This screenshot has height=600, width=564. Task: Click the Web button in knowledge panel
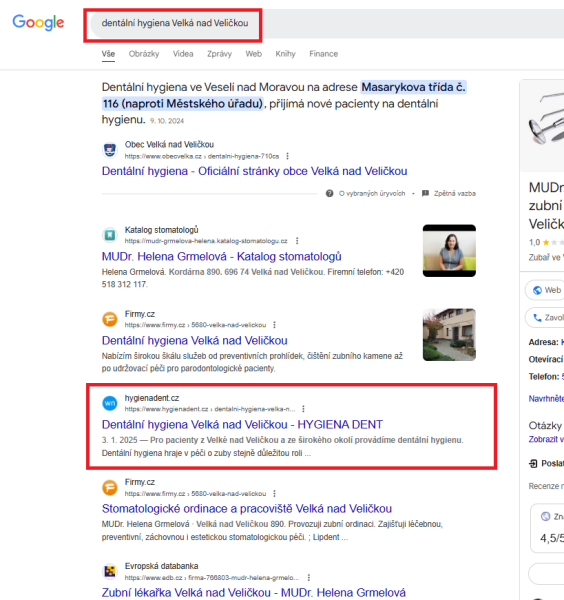click(545, 290)
